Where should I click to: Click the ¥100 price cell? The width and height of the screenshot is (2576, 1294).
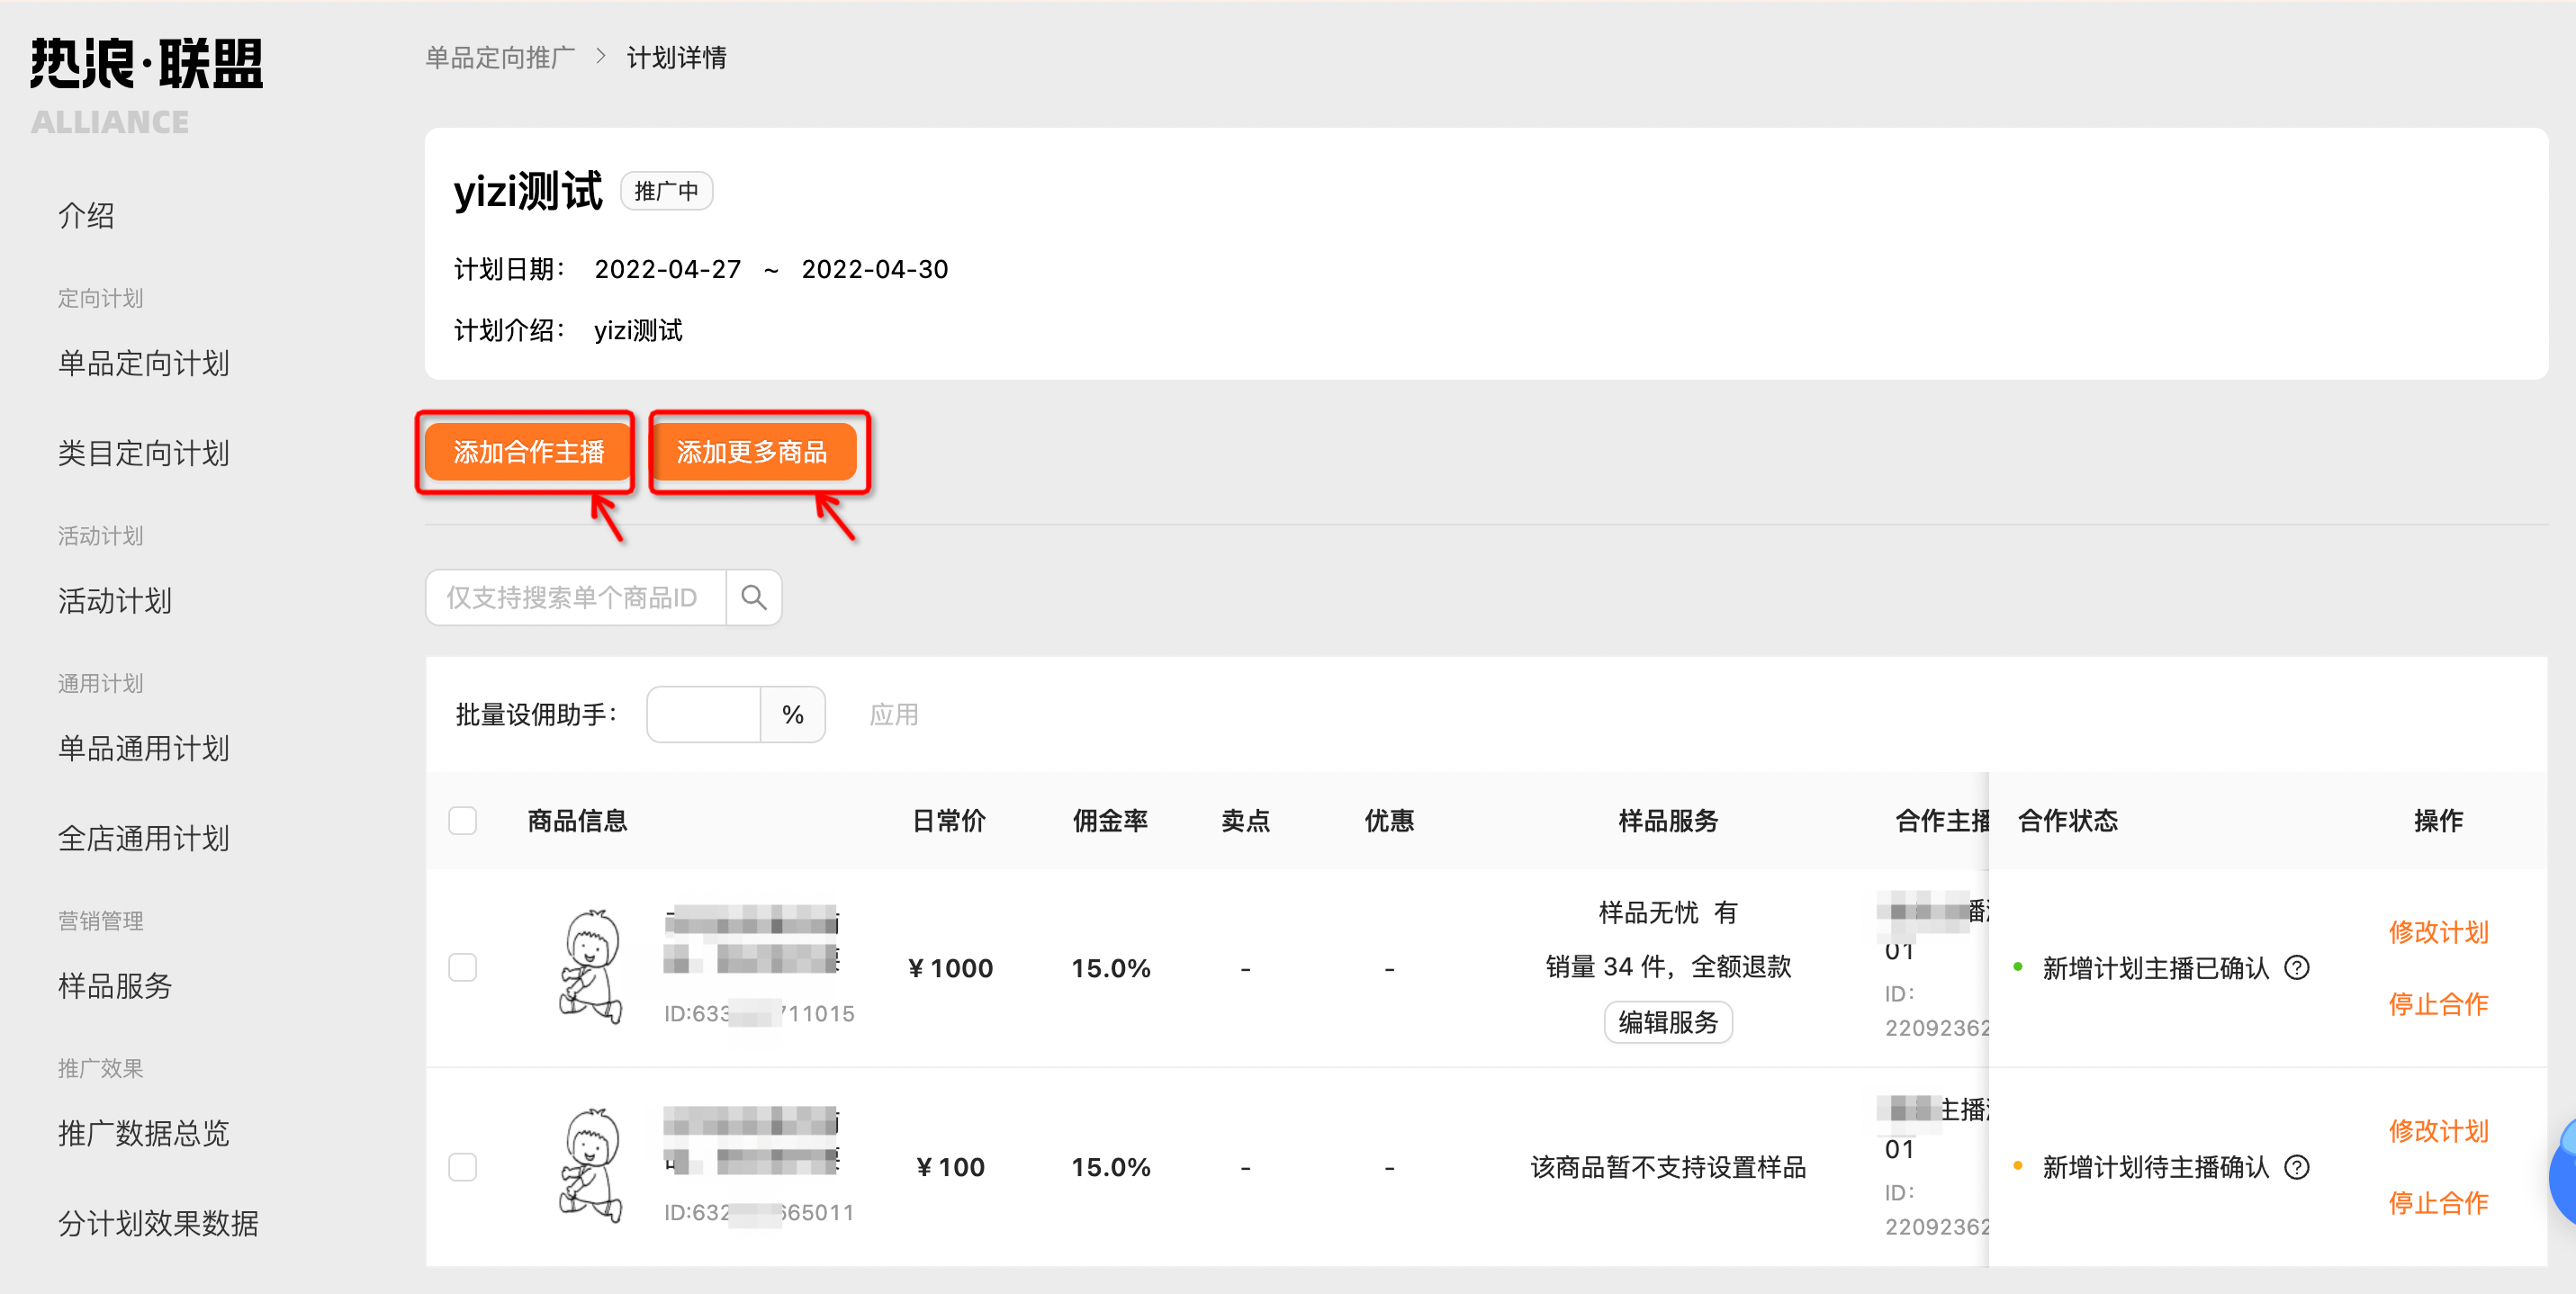950,1167
